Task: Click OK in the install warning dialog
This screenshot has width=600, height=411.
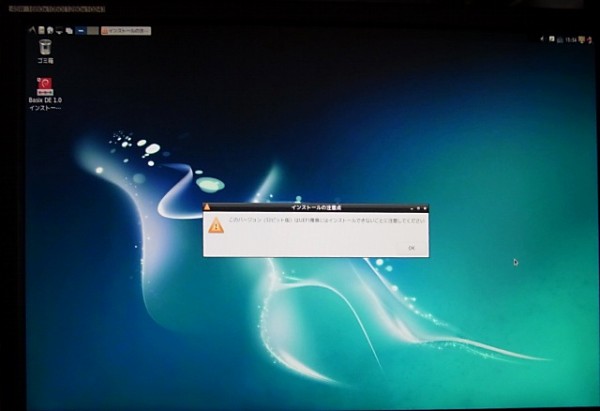Action: click(x=411, y=248)
